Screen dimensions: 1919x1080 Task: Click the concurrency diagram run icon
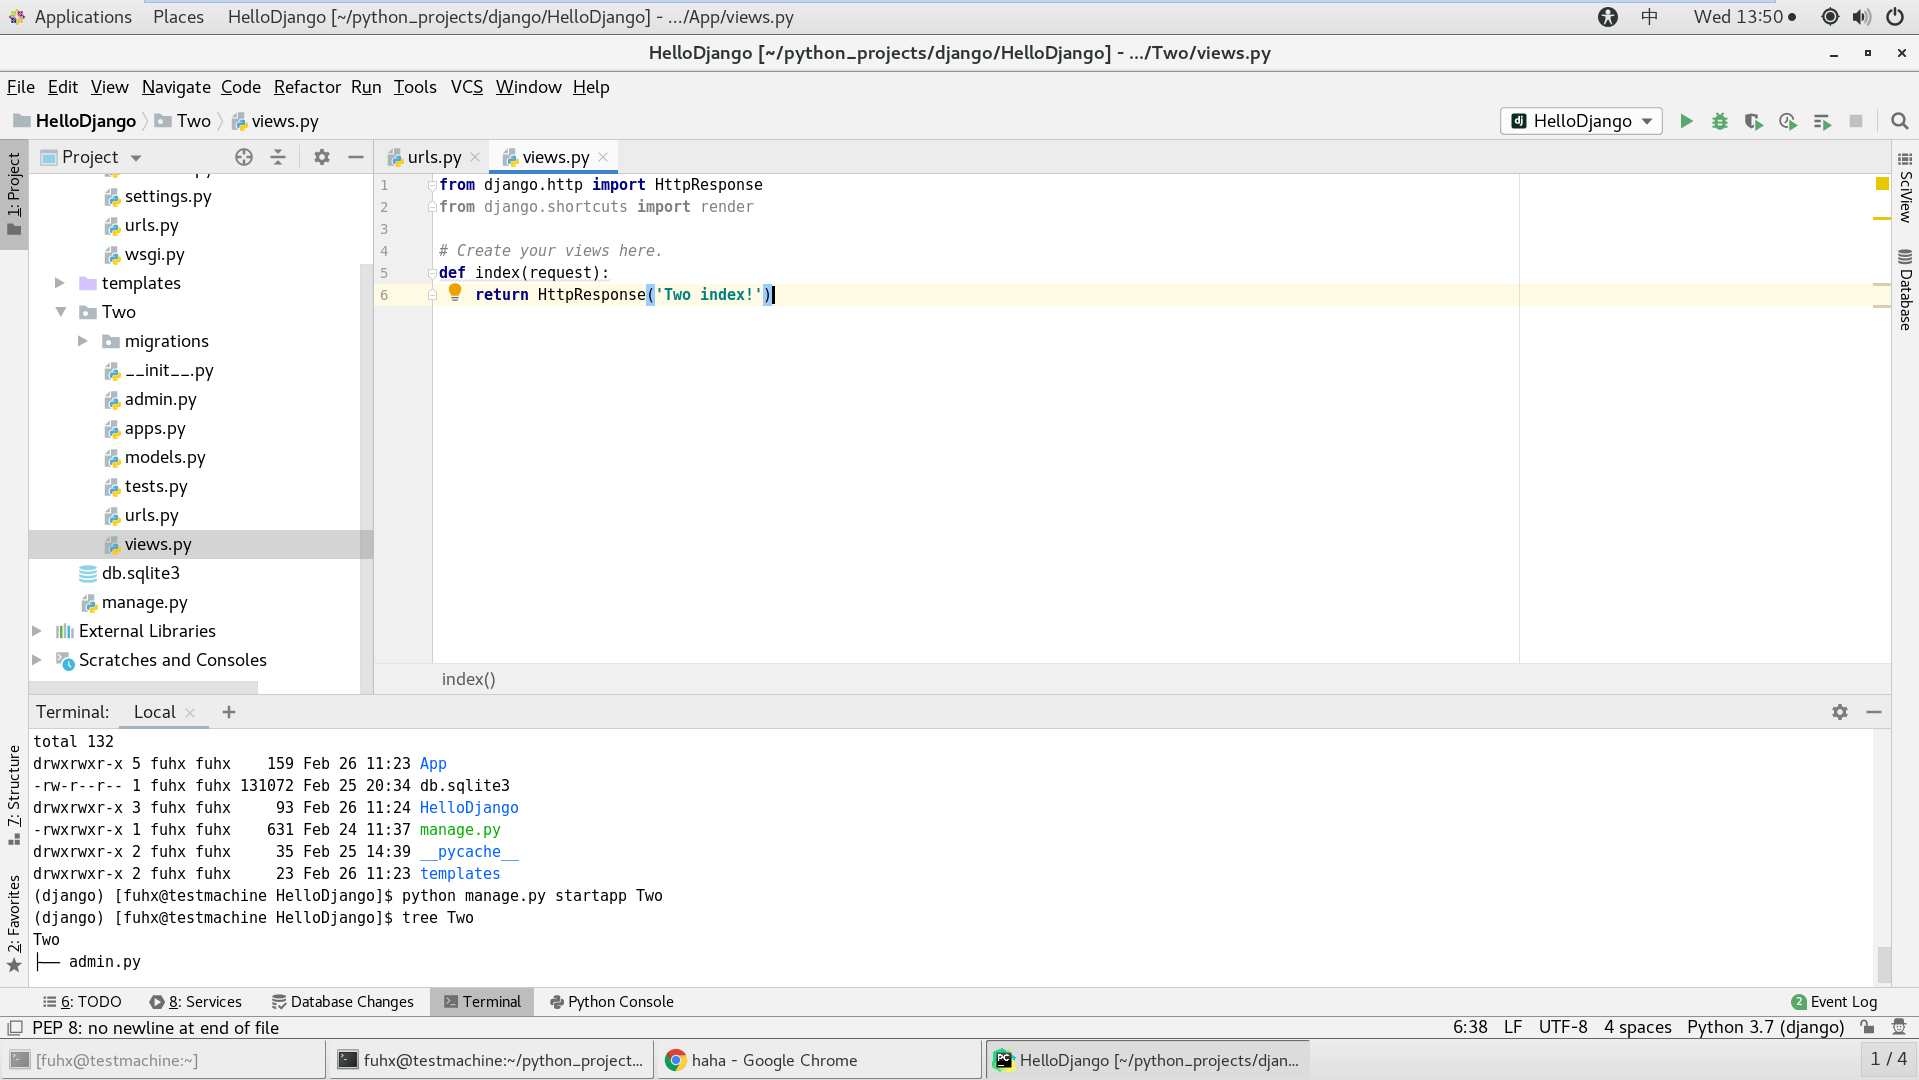tap(1822, 121)
